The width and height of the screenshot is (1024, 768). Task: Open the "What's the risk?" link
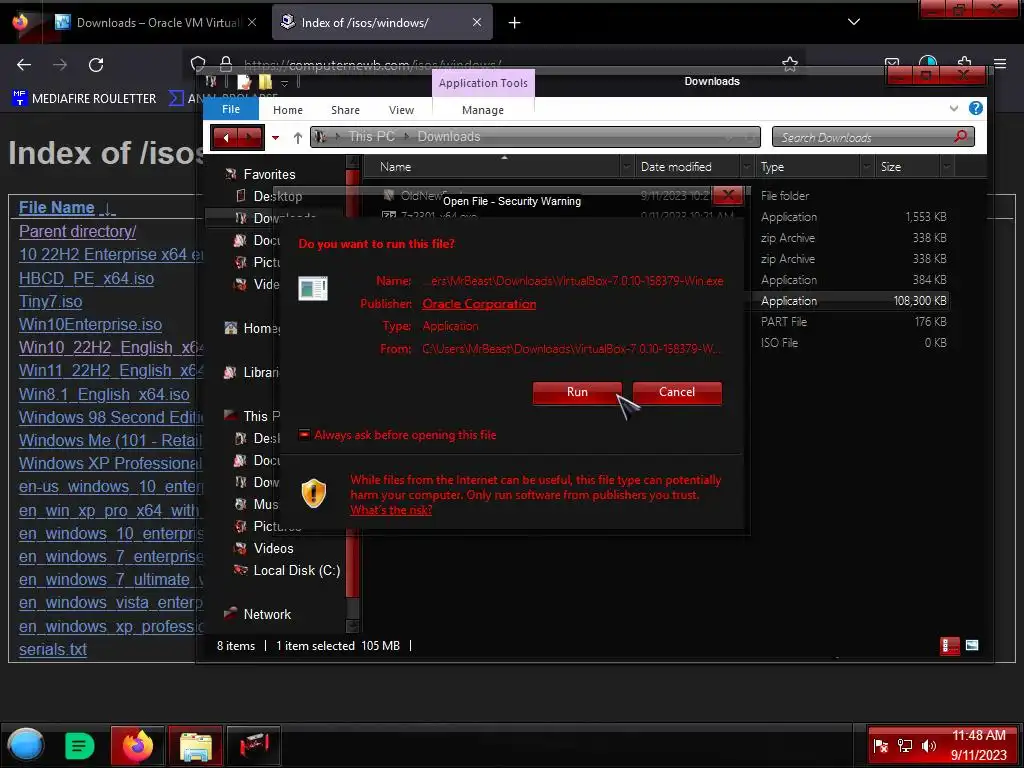391,510
